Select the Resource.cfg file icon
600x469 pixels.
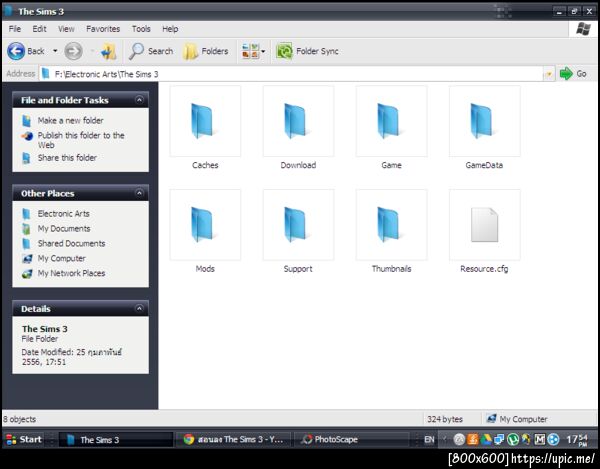coord(484,225)
